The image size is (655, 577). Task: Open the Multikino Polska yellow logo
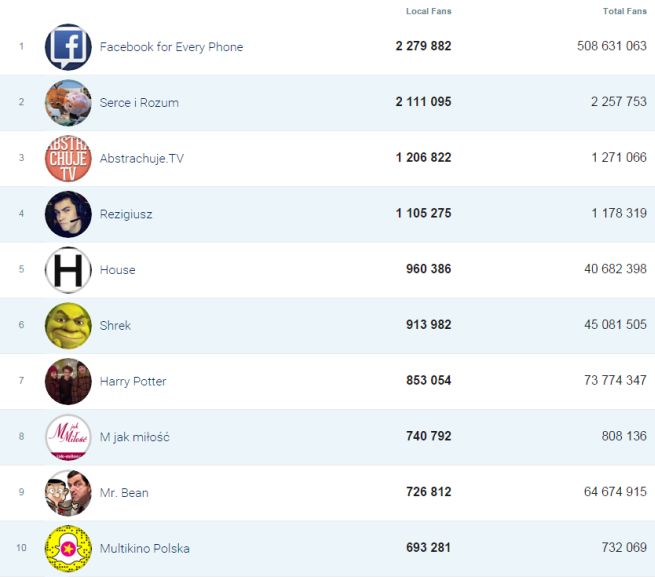[x=68, y=548]
